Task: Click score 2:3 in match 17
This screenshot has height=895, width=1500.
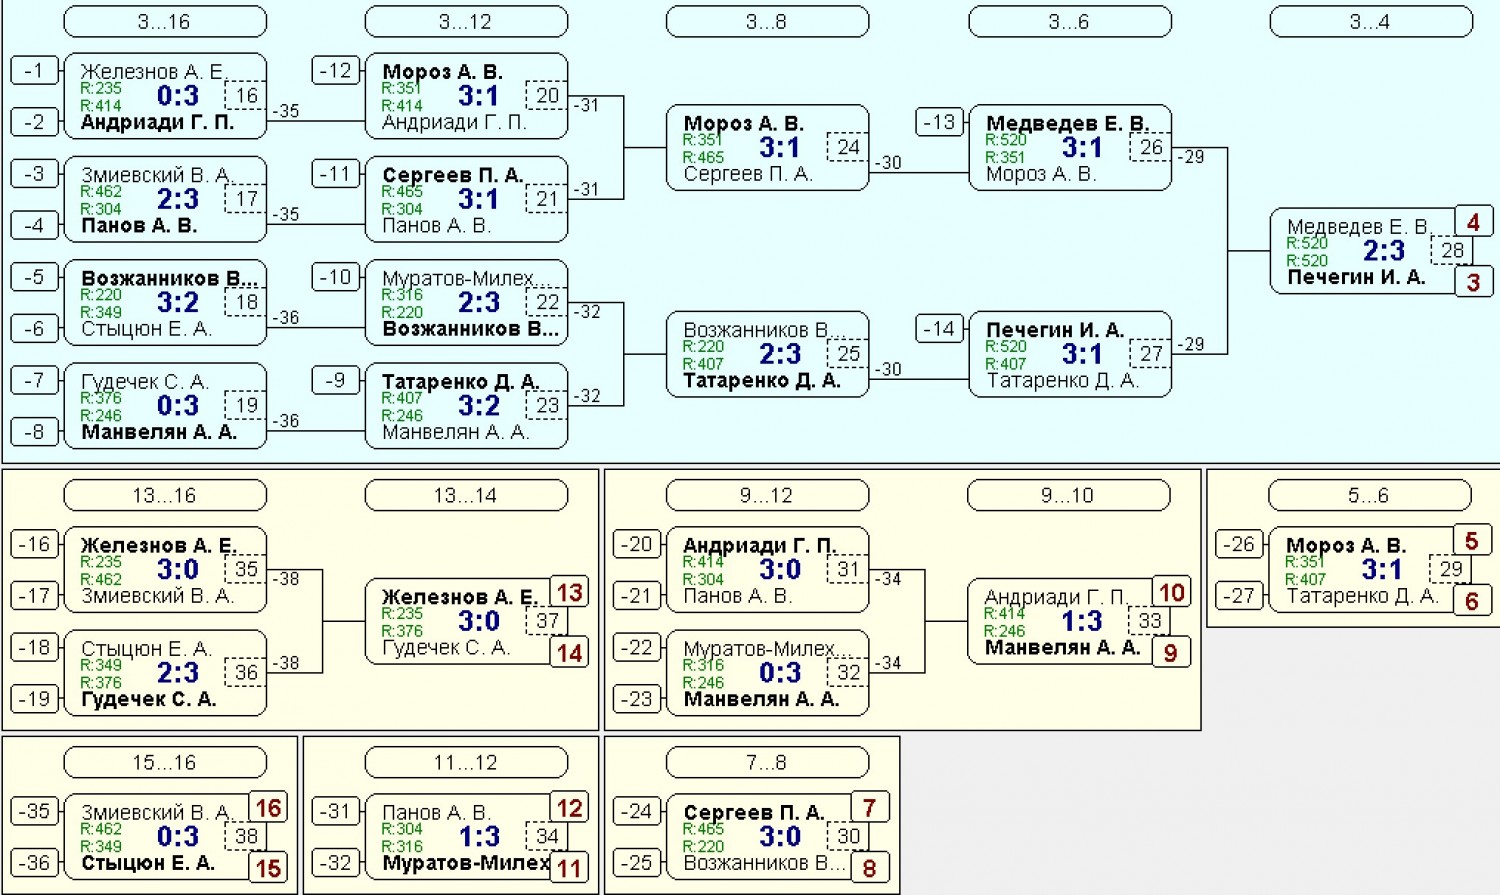Action: tap(178, 199)
